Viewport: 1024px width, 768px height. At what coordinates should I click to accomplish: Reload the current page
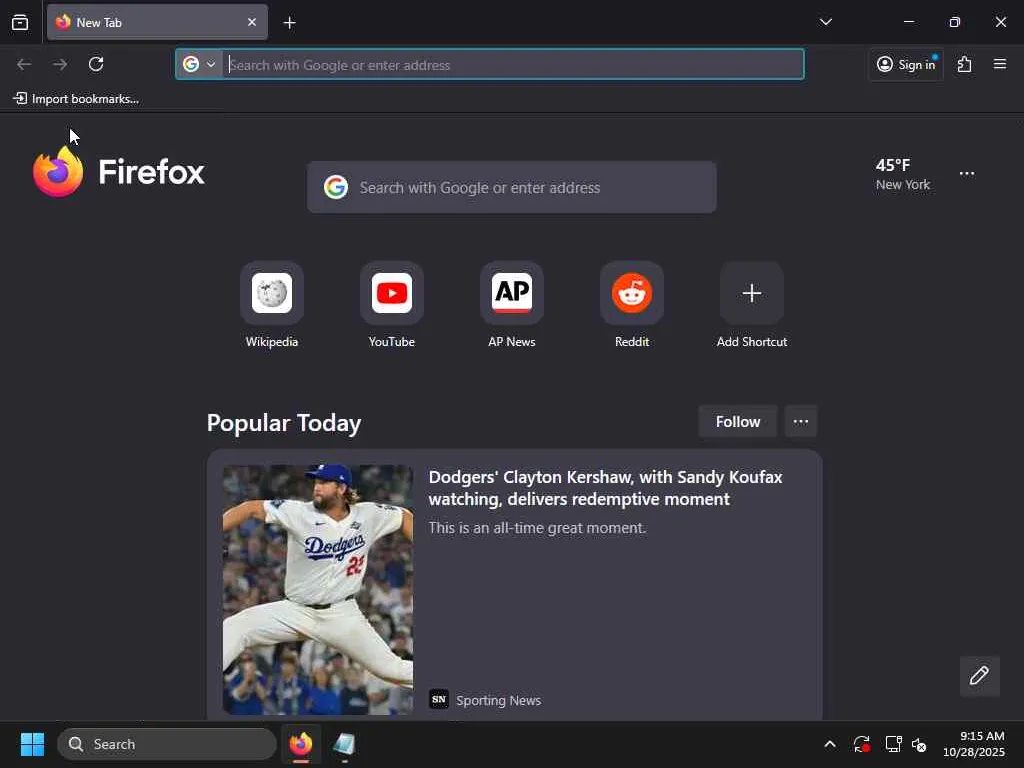(x=96, y=64)
